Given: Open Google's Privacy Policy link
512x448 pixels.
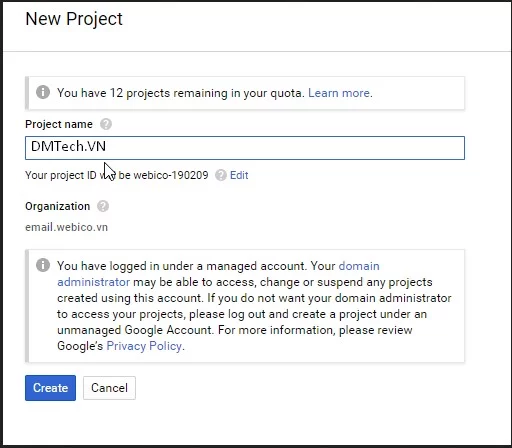Looking at the screenshot, I should pos(144,346).
